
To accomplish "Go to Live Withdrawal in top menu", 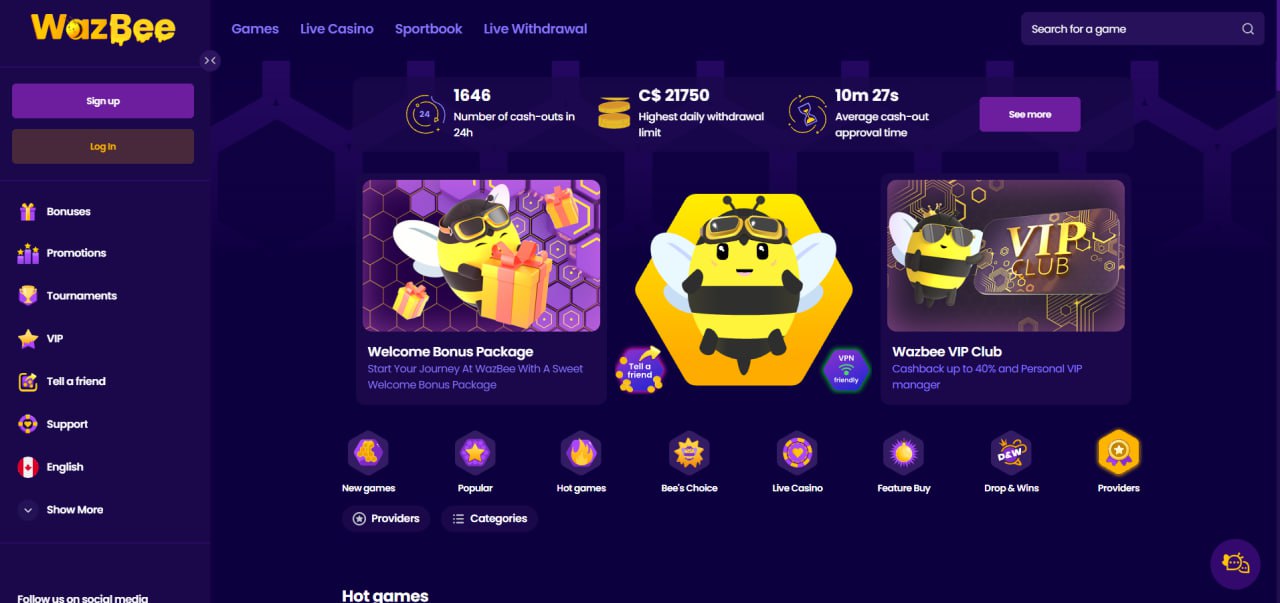I will click(x=535, y=29).
